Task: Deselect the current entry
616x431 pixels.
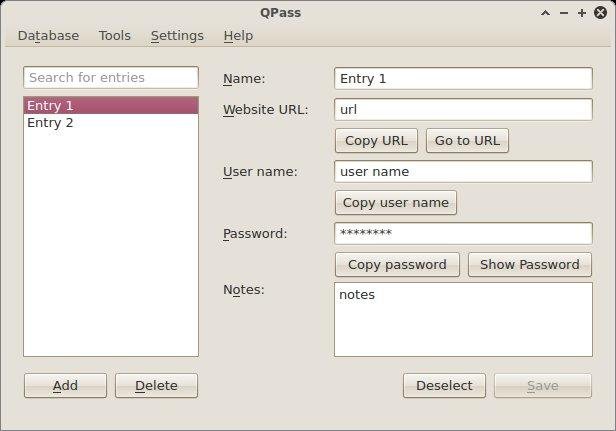Action: coord(444,385)
